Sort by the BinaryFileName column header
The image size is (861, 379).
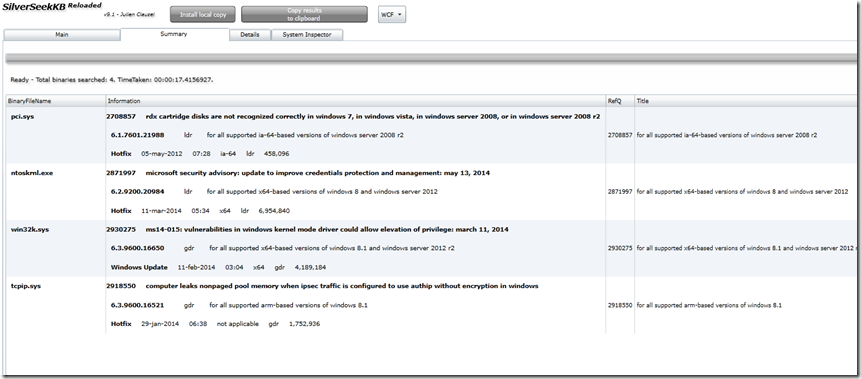[55, 101]
